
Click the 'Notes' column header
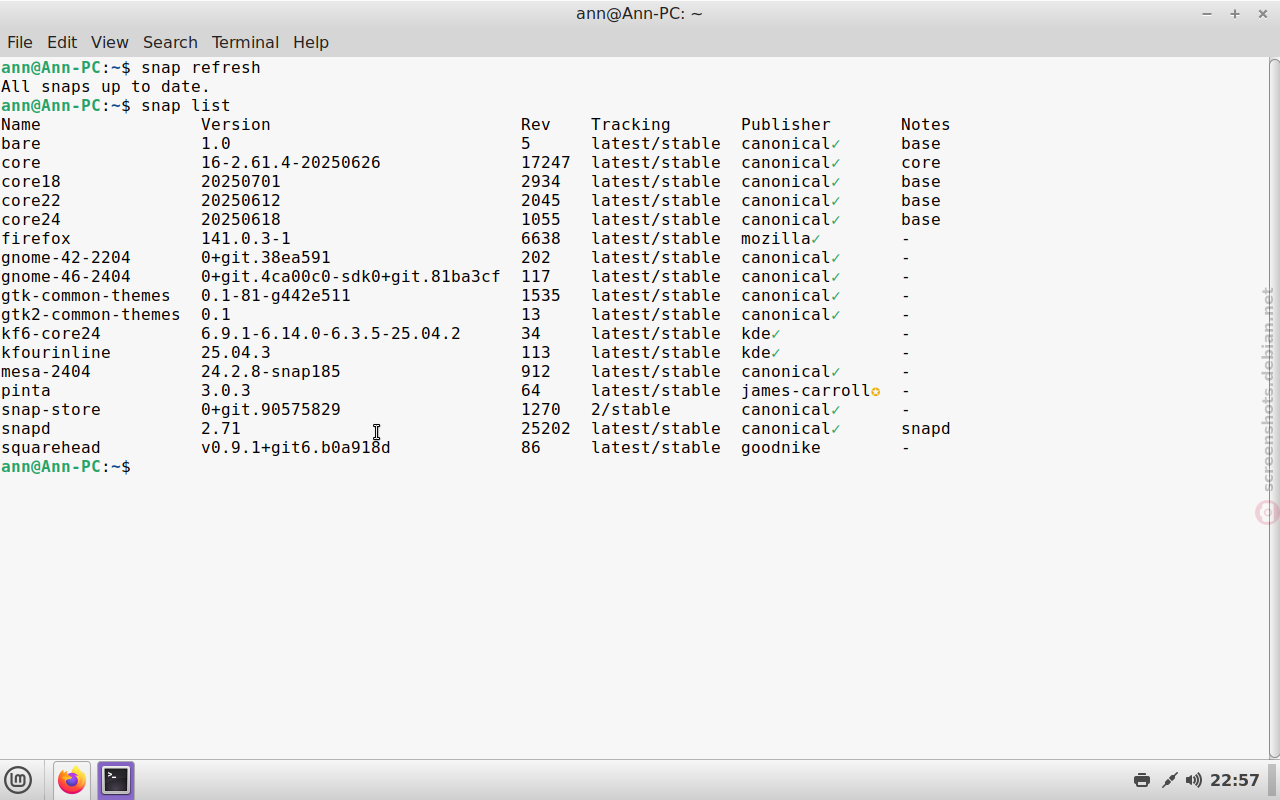pos(926,124)
